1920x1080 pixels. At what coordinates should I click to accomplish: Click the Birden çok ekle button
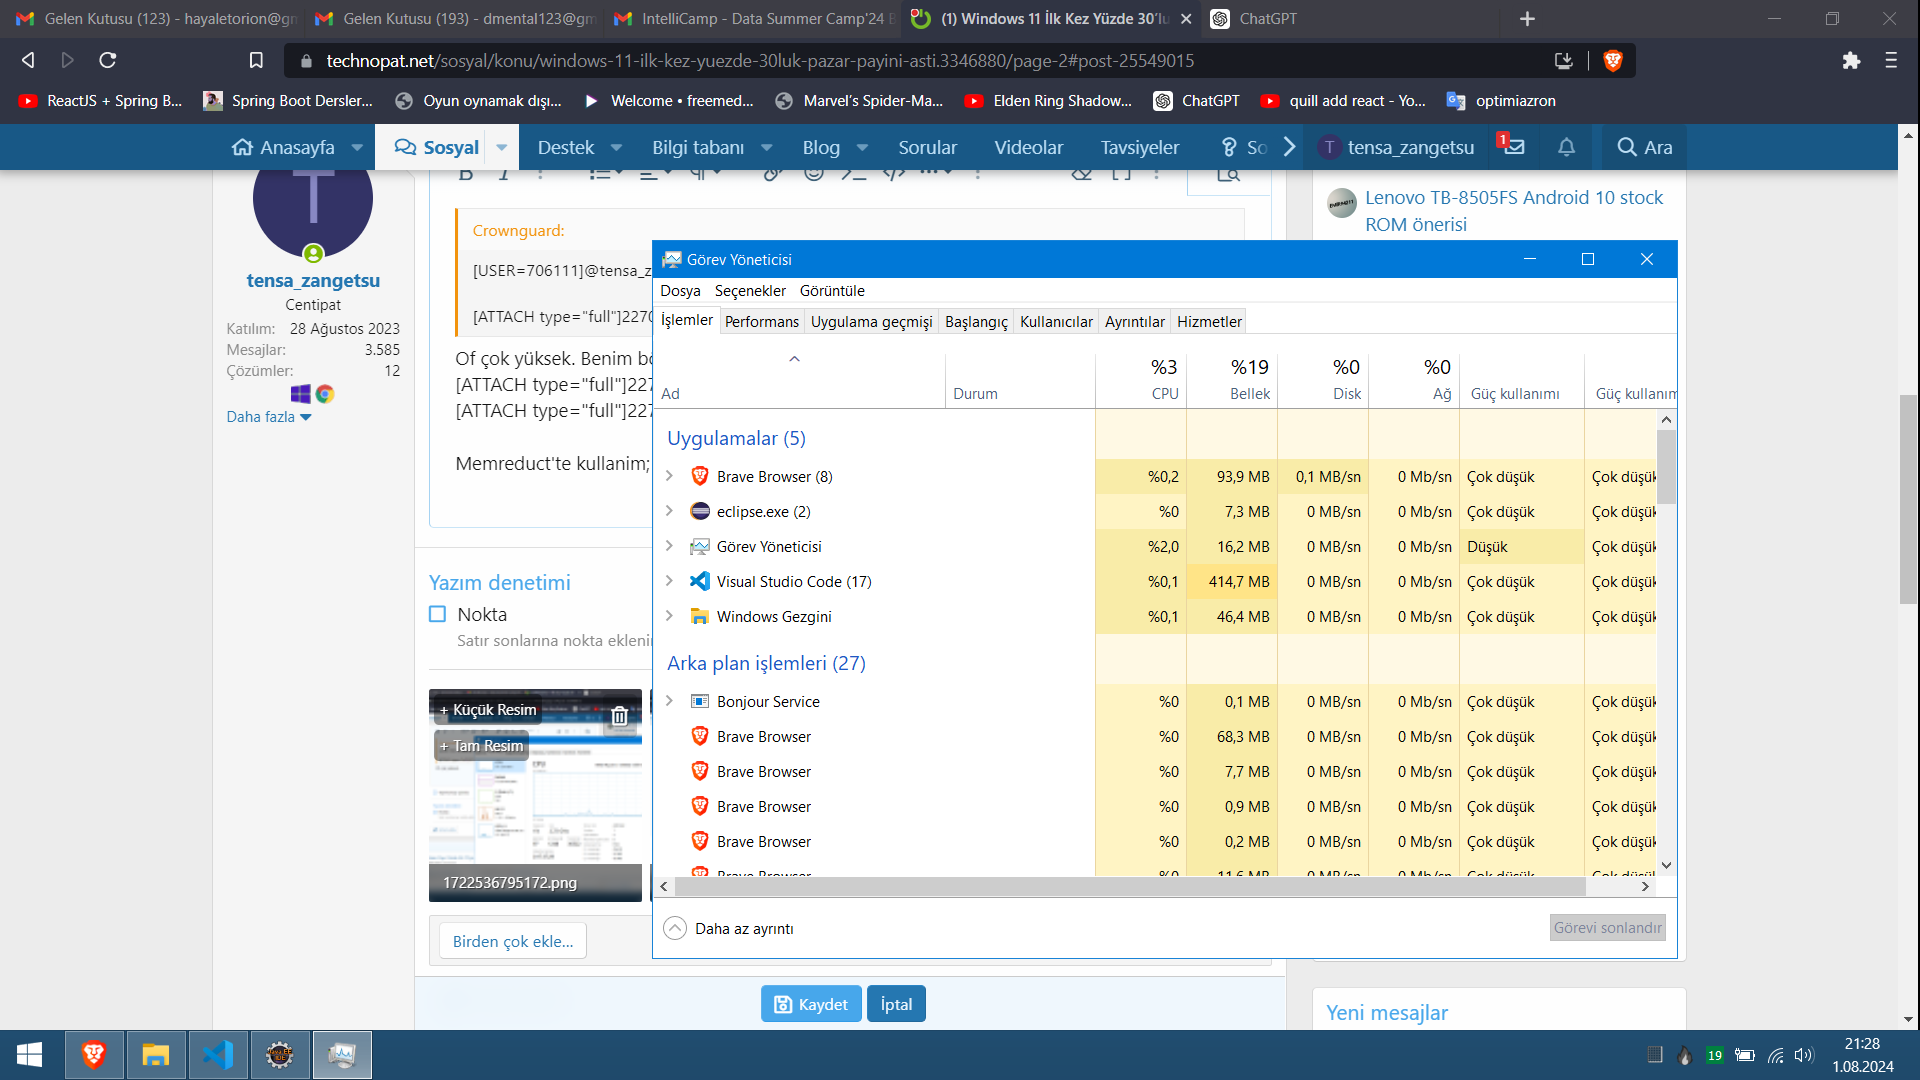pos(512,941)
